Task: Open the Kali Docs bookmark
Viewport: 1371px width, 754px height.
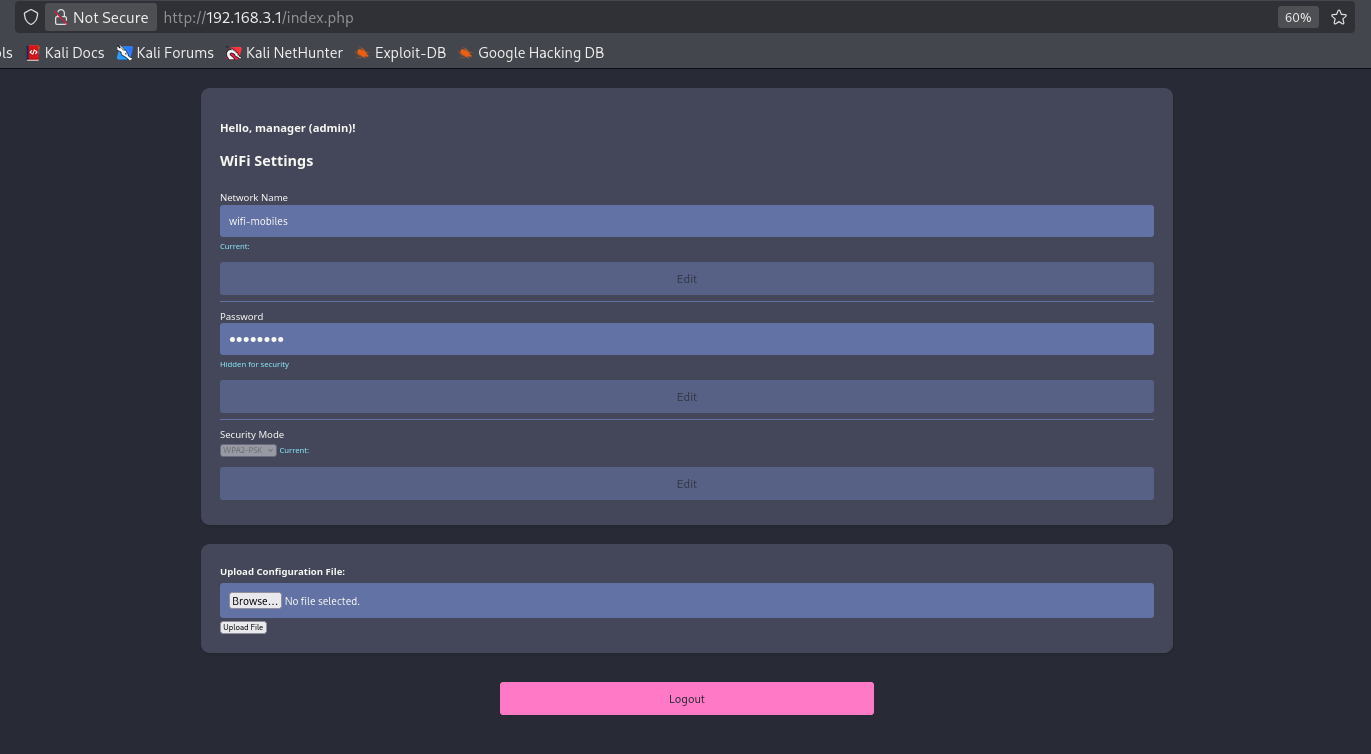Action: click(x=64, y=52)
